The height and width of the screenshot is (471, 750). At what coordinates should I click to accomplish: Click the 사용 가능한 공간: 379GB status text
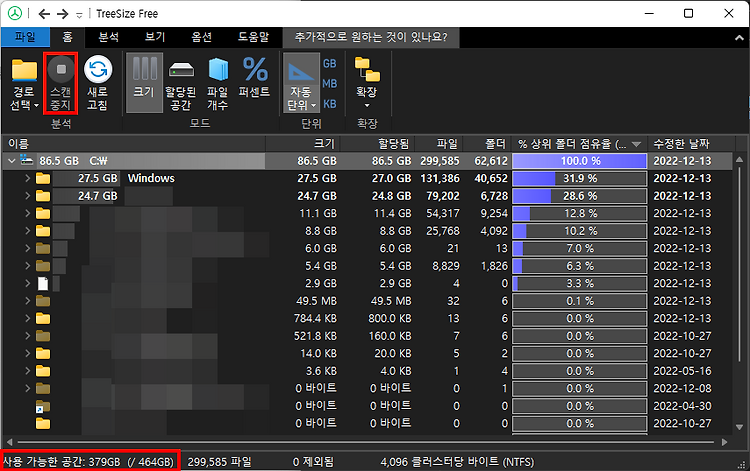[89, 462]
